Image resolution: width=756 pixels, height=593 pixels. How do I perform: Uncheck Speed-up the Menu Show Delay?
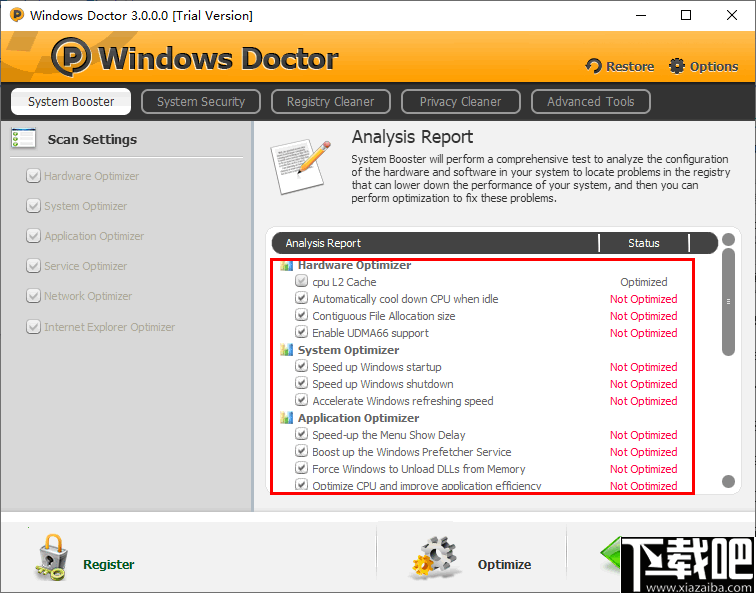tap(301, 434)
